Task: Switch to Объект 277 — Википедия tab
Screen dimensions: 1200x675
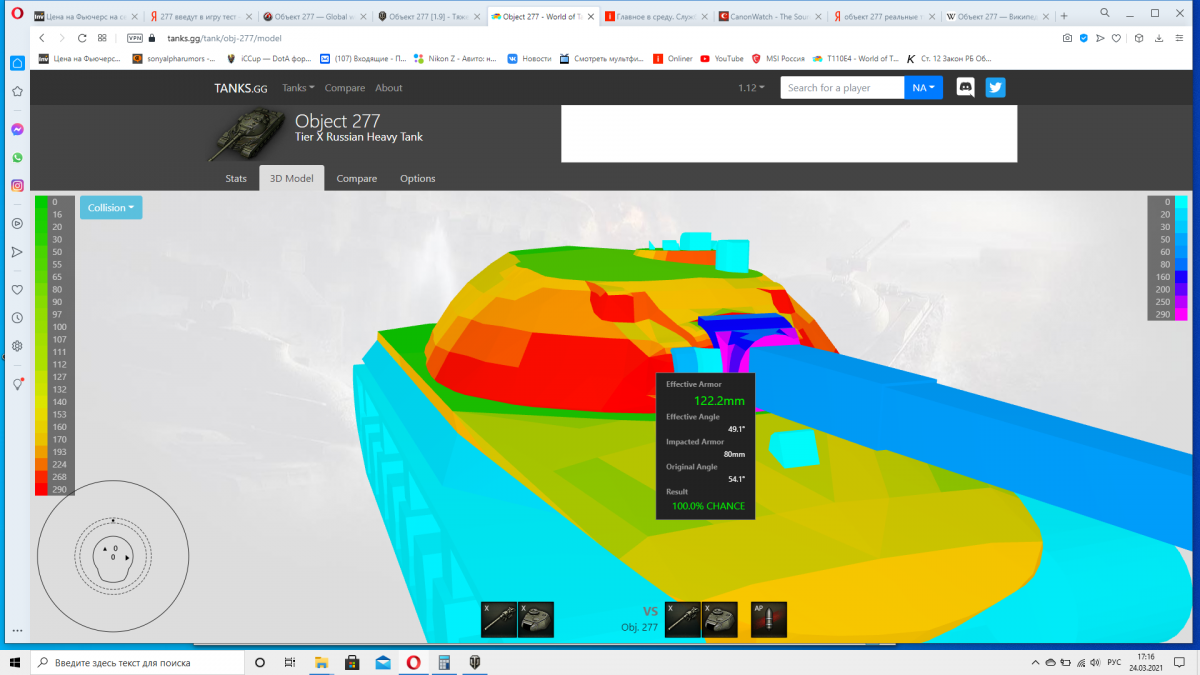Action: [x=997, y=17]
